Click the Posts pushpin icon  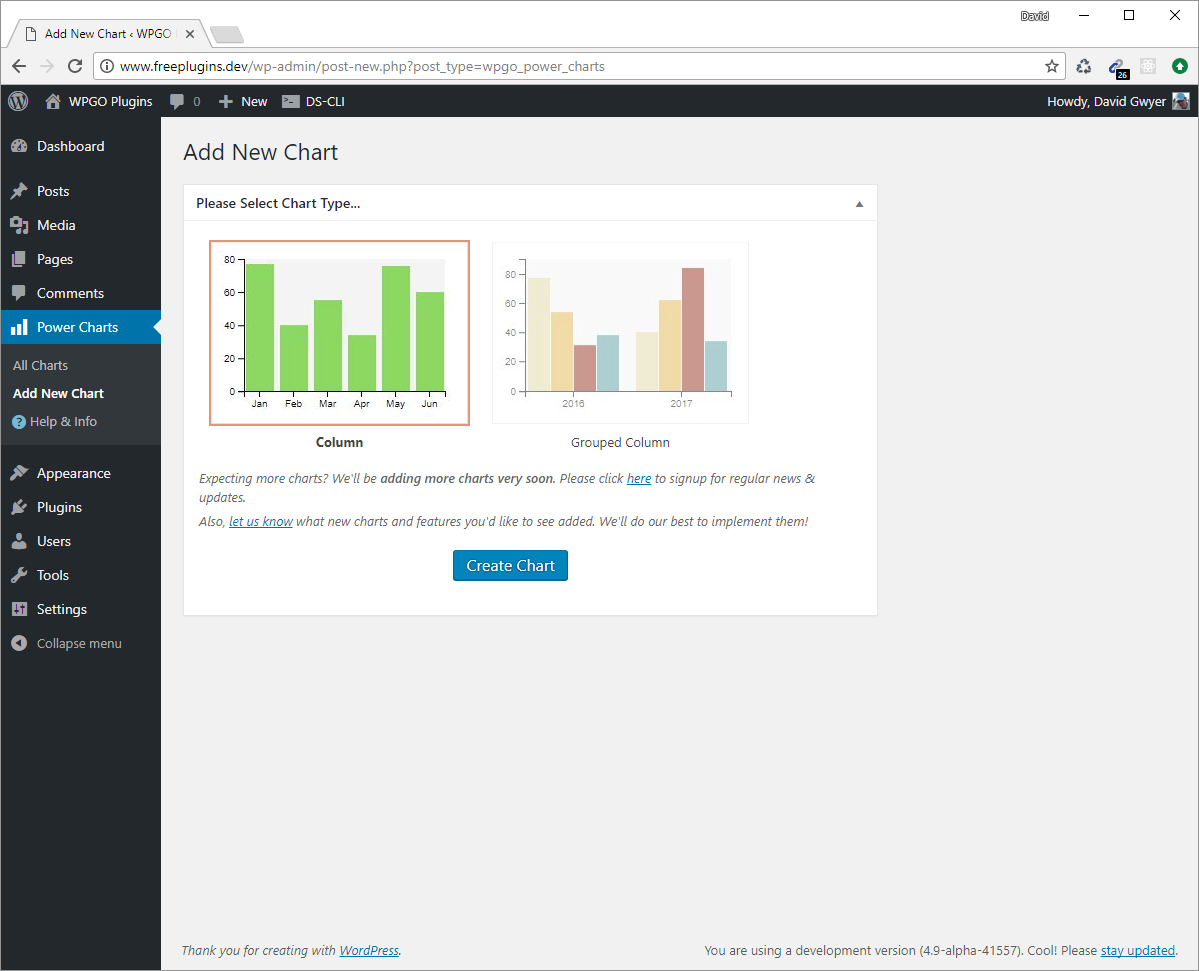[x=19, y=191]
